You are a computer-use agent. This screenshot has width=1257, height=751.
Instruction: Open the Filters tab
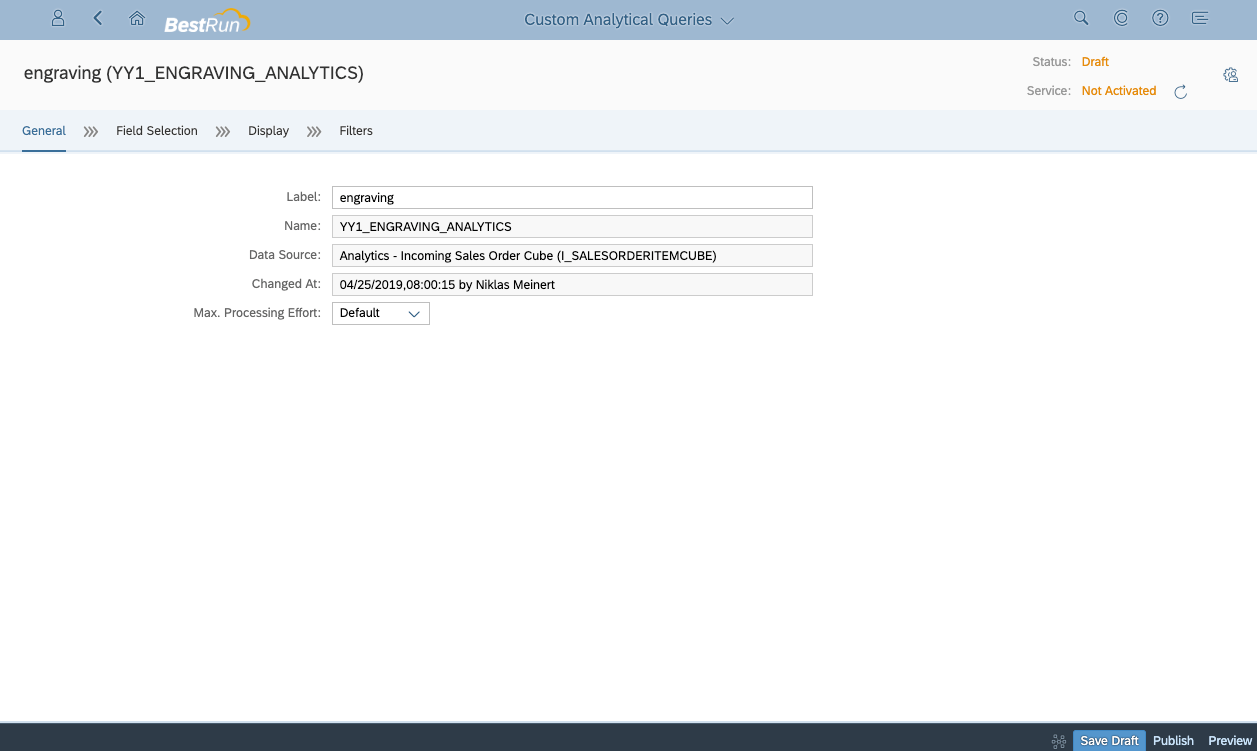pyautogui.click(x=356, y=131)
